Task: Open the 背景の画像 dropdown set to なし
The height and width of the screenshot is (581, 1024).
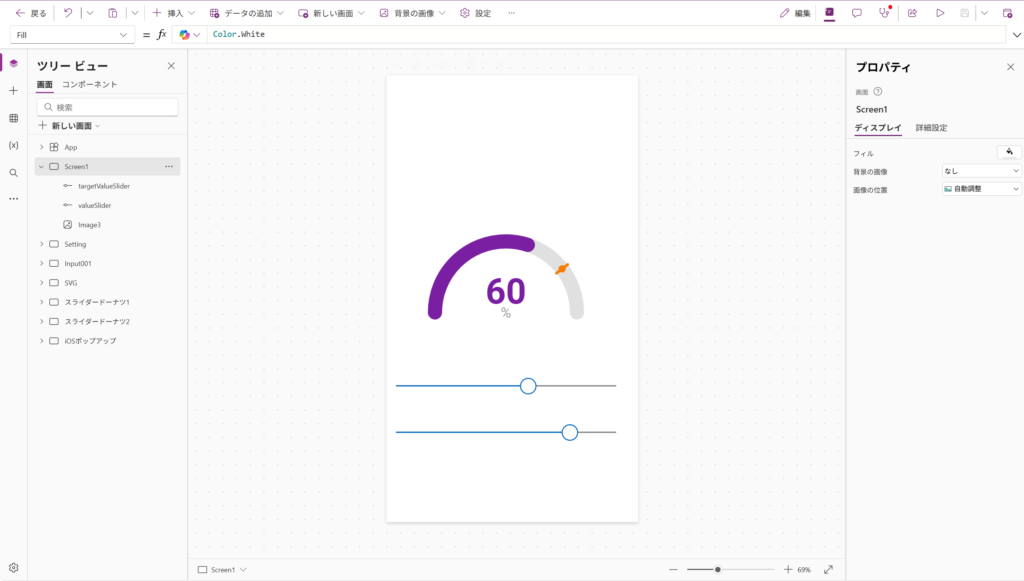Action: pyautogui.click(x=981, y=171)
